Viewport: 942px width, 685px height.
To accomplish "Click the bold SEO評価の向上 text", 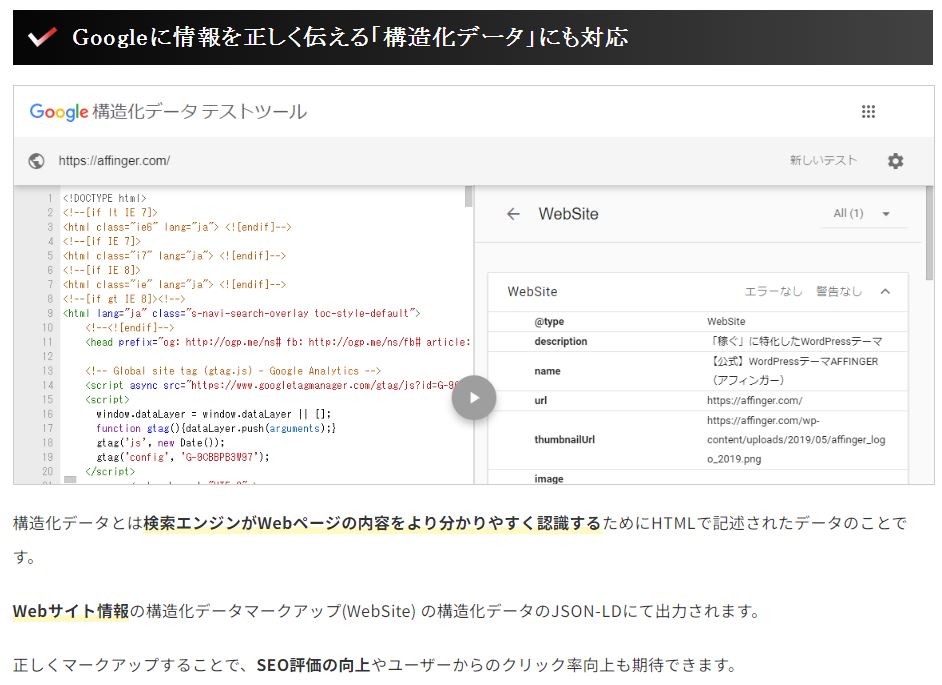I will tap(313, 665).
